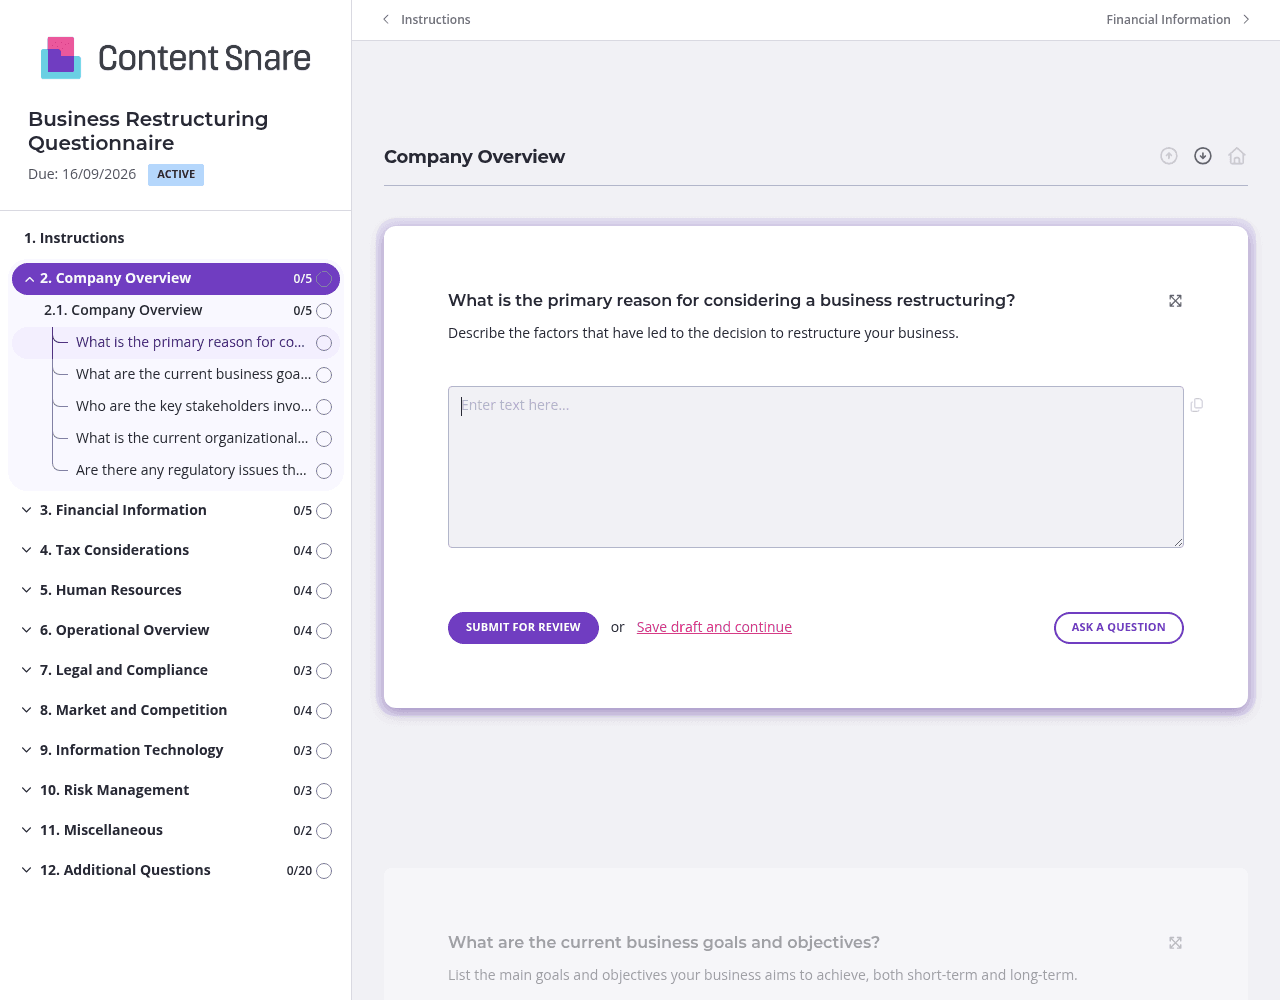Toggle status circle for key stakeholders question
This screenshot has height=1000, width=1280.
point(324,407)
